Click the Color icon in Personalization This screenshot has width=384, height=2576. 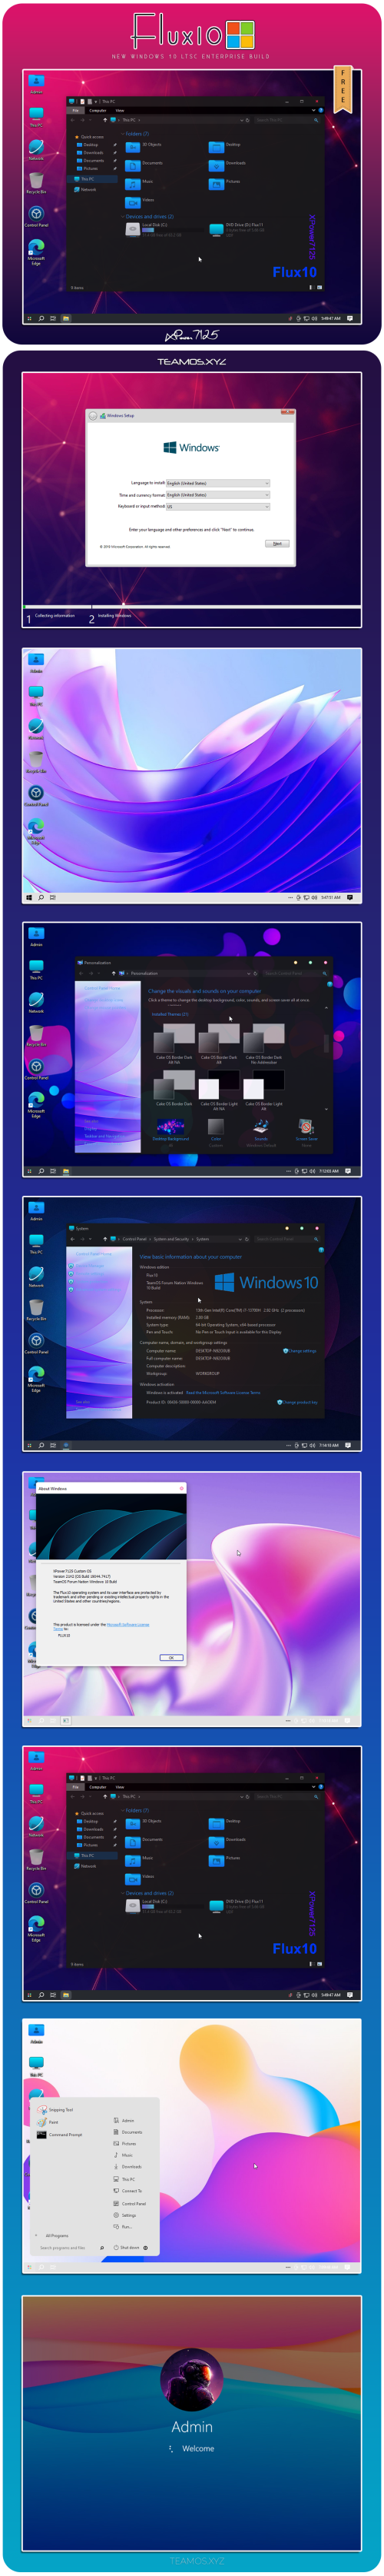click(216, 1131)
